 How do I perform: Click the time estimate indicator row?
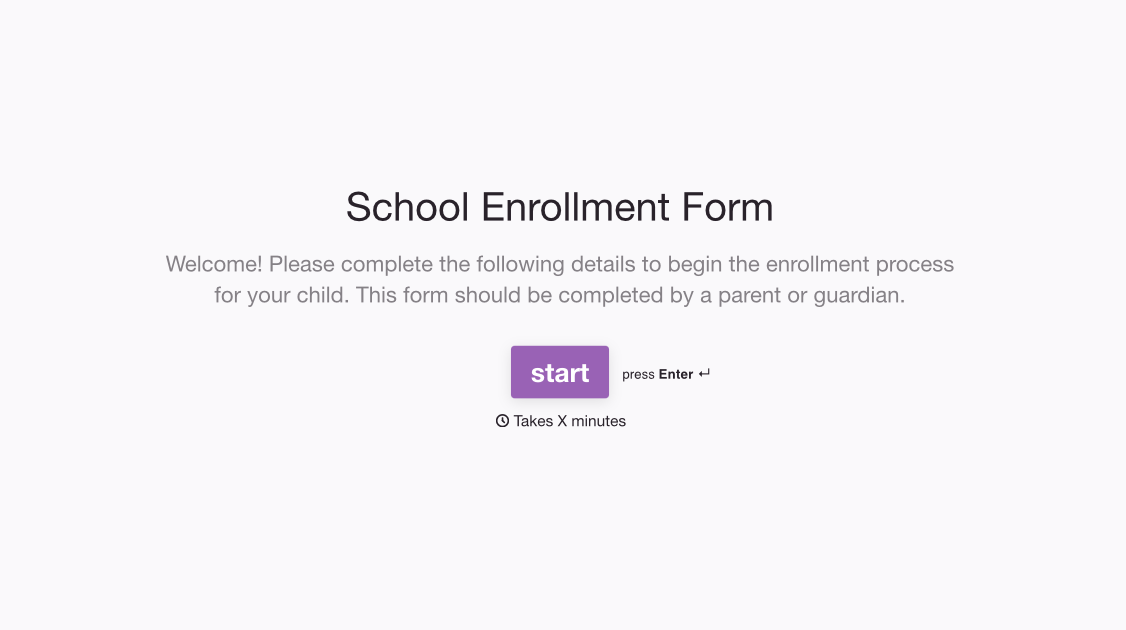560,421
